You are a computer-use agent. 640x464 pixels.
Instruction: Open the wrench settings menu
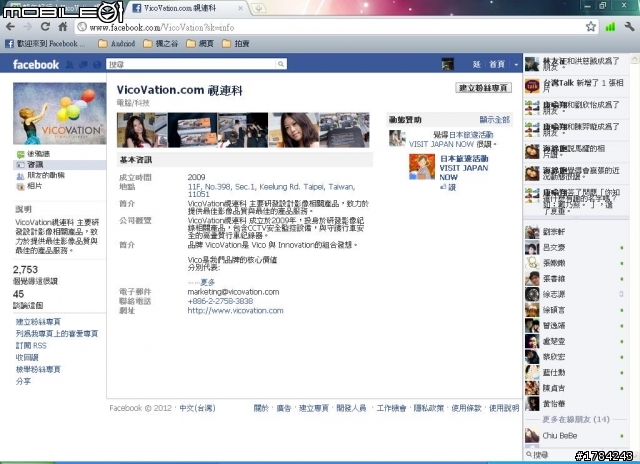629,27
